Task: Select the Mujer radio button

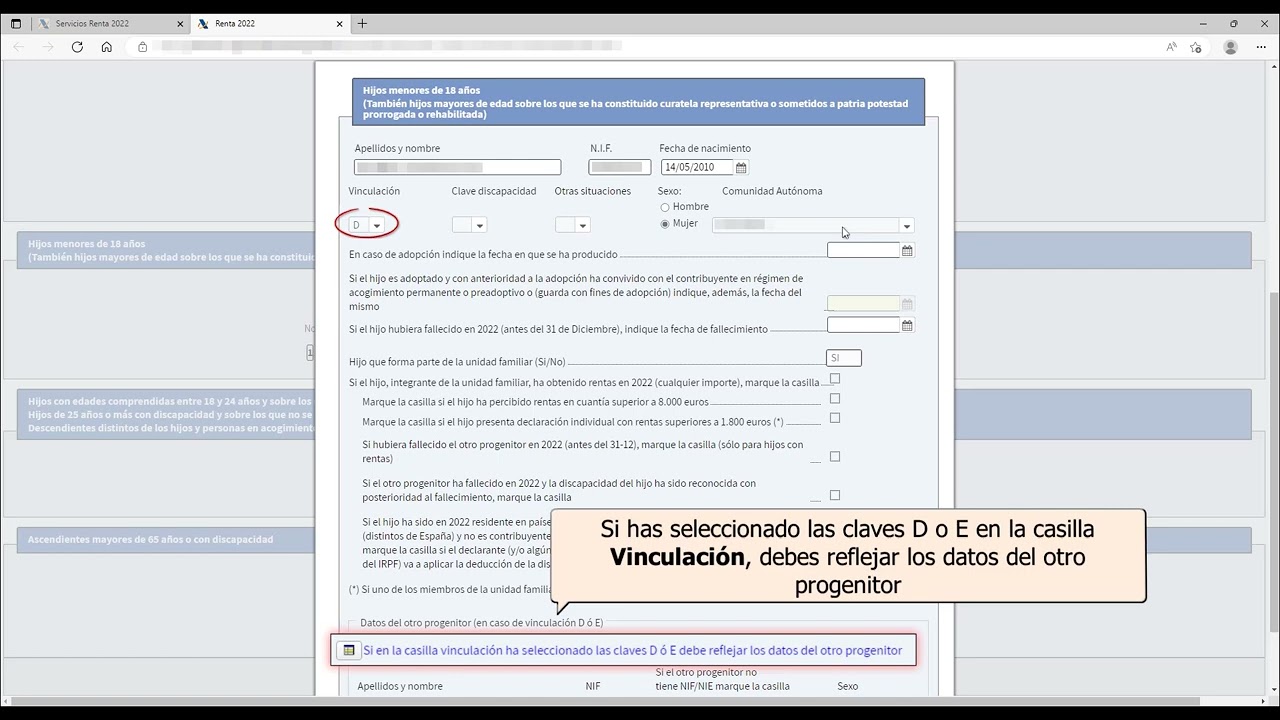Action: coord(665,224)
